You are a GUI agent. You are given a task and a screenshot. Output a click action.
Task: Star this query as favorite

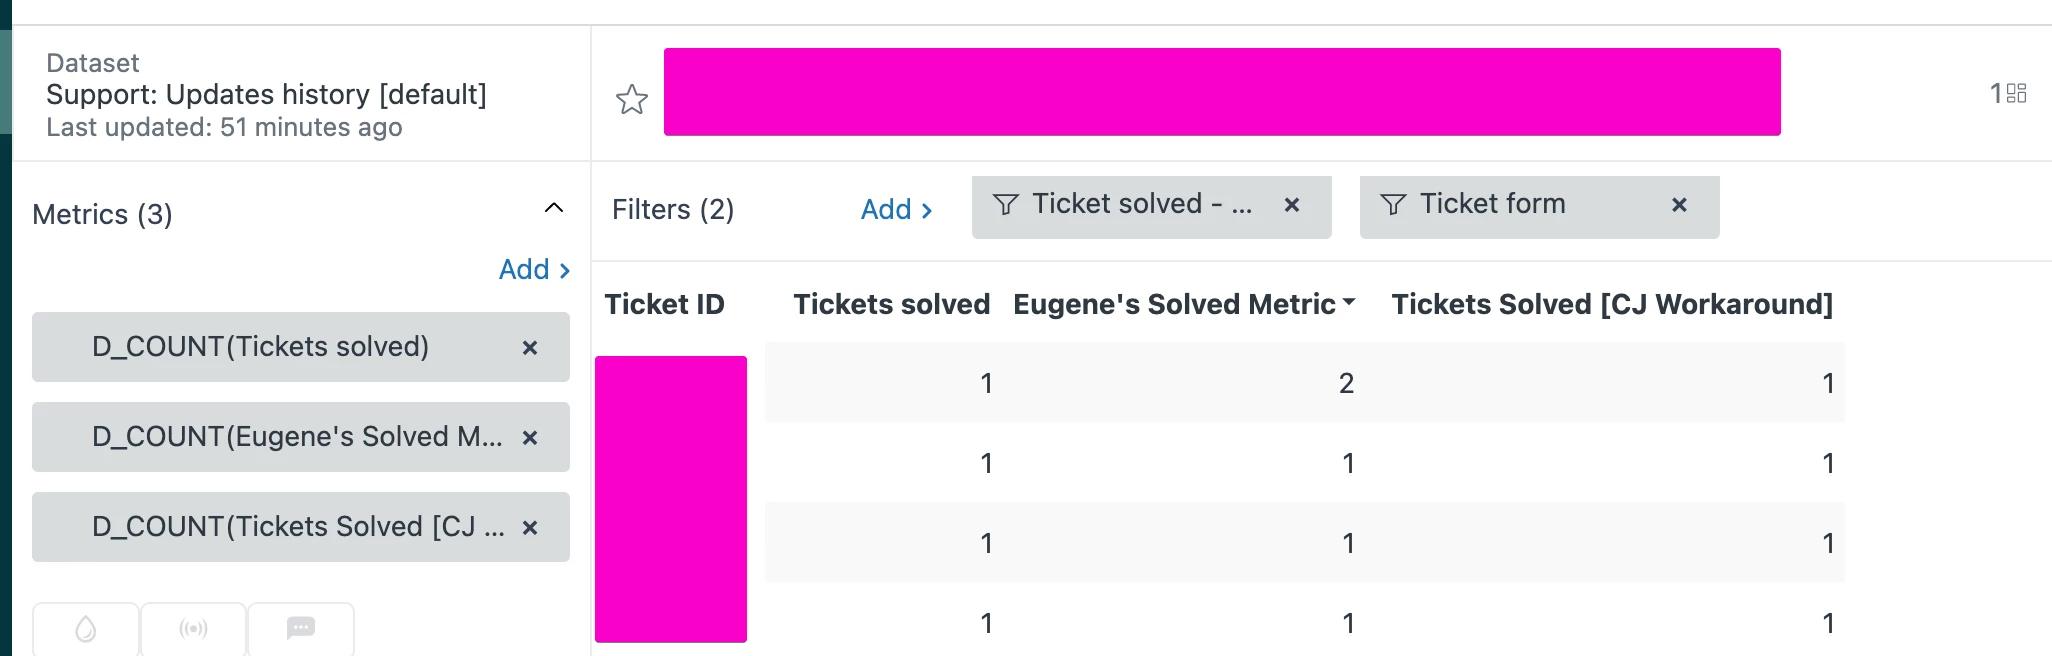[631, 99]
